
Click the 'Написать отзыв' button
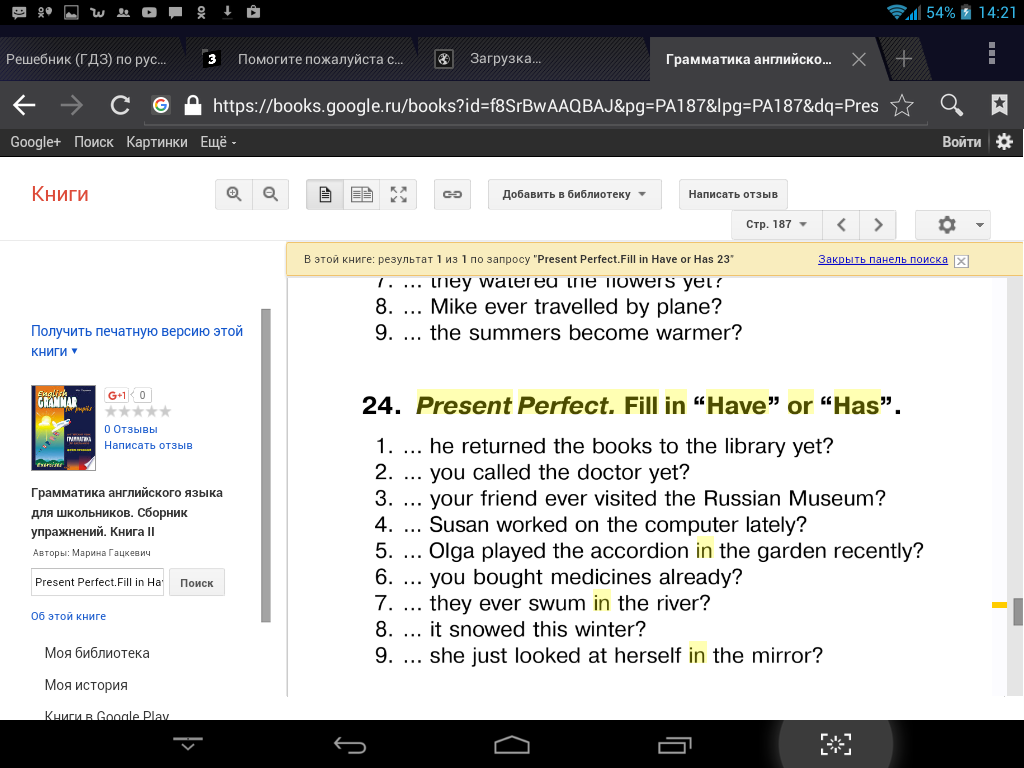coord(733,195)
